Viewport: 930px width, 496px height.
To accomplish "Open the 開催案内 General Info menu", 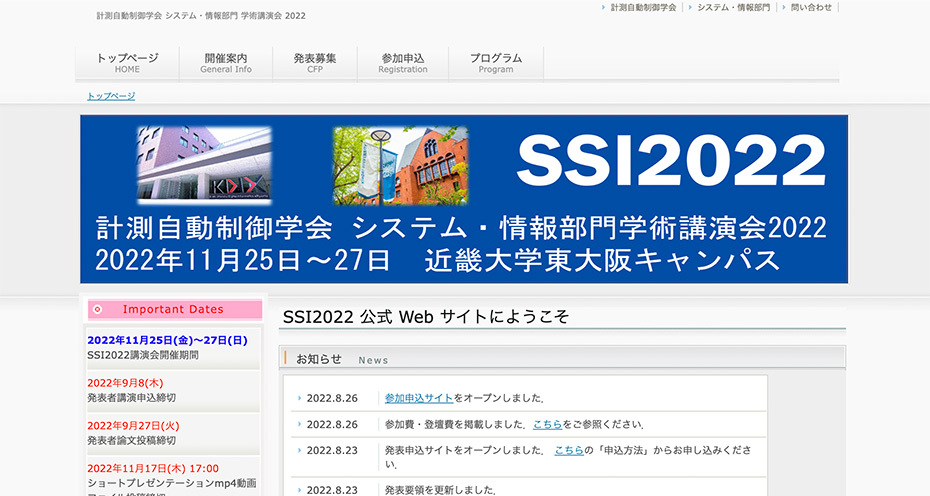I will point(226,63).
